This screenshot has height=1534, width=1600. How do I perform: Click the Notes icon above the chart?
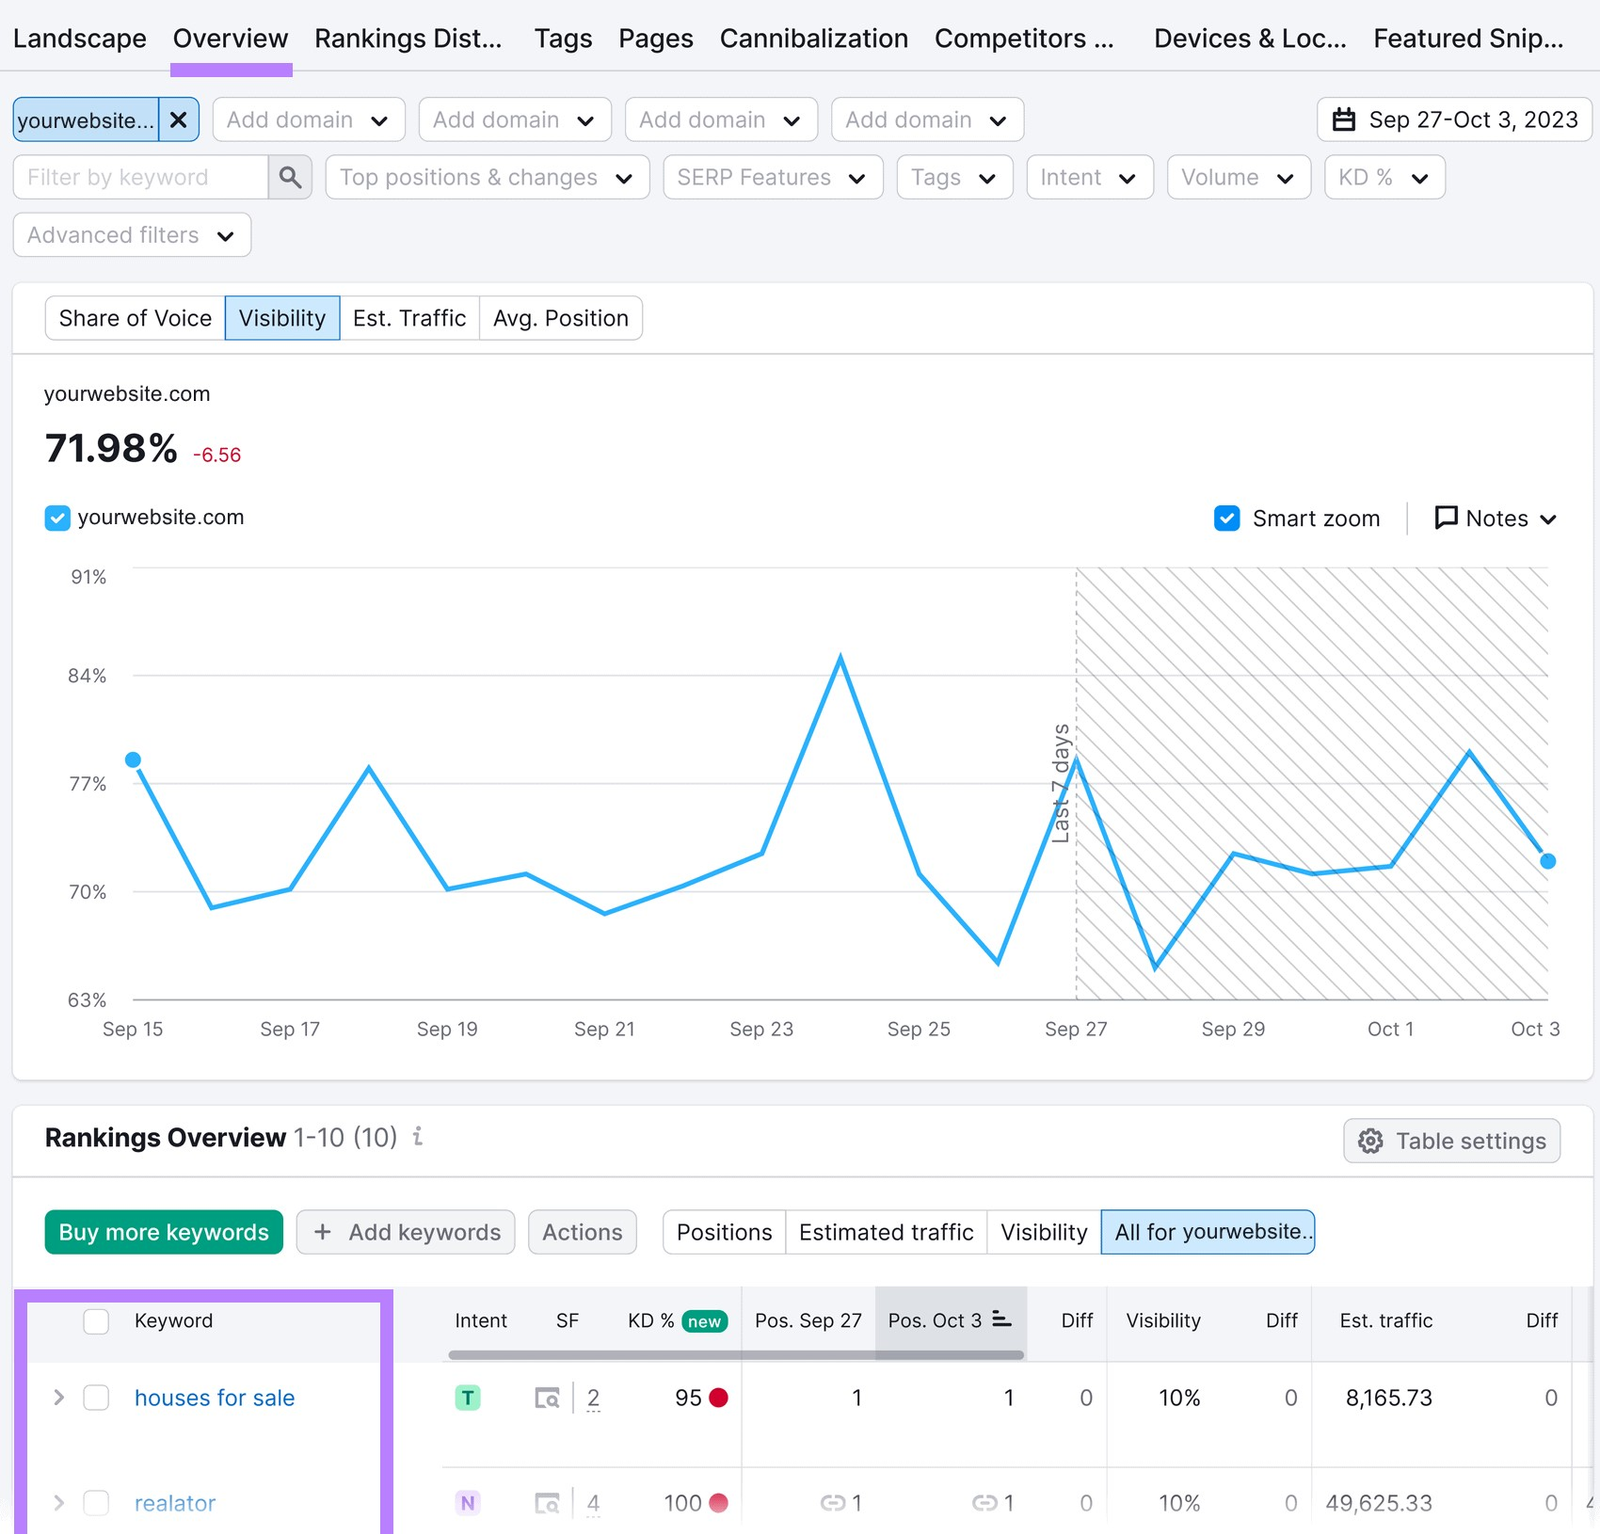click(1447, 518)
